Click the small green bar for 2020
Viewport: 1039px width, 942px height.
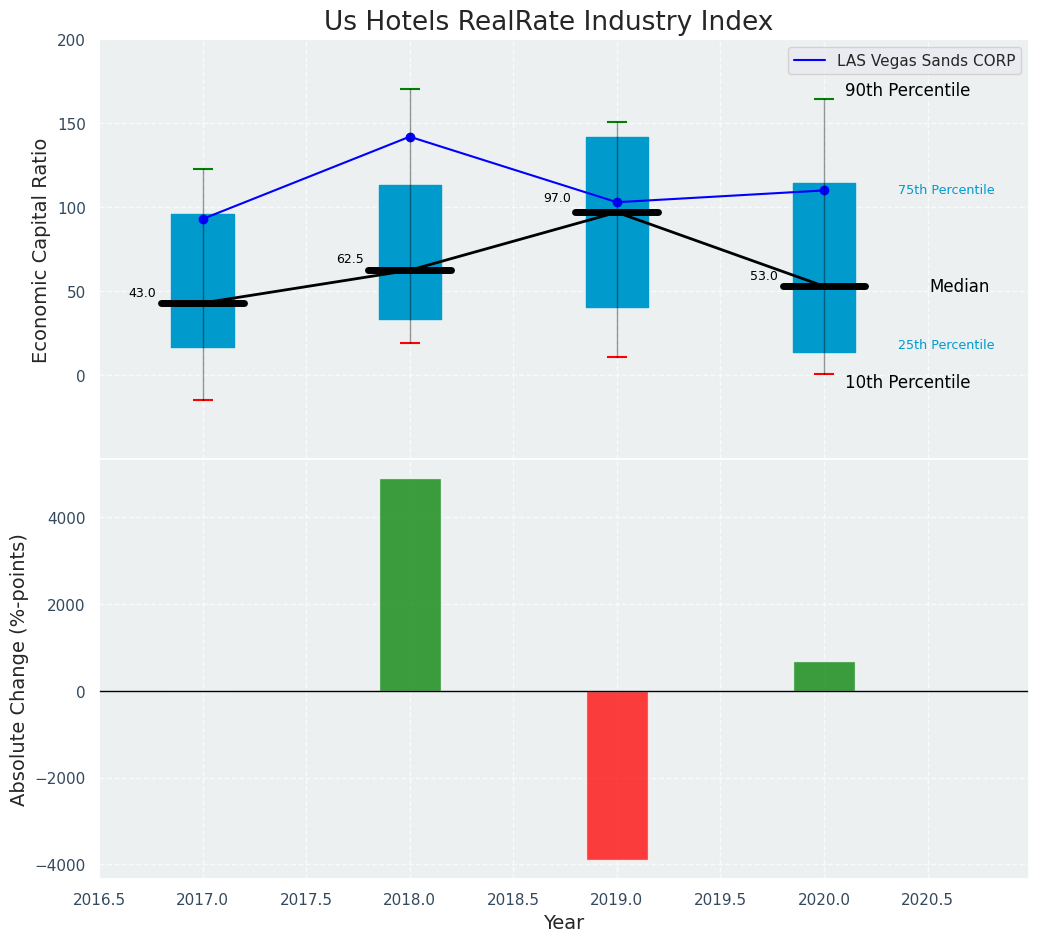[824, 677]
